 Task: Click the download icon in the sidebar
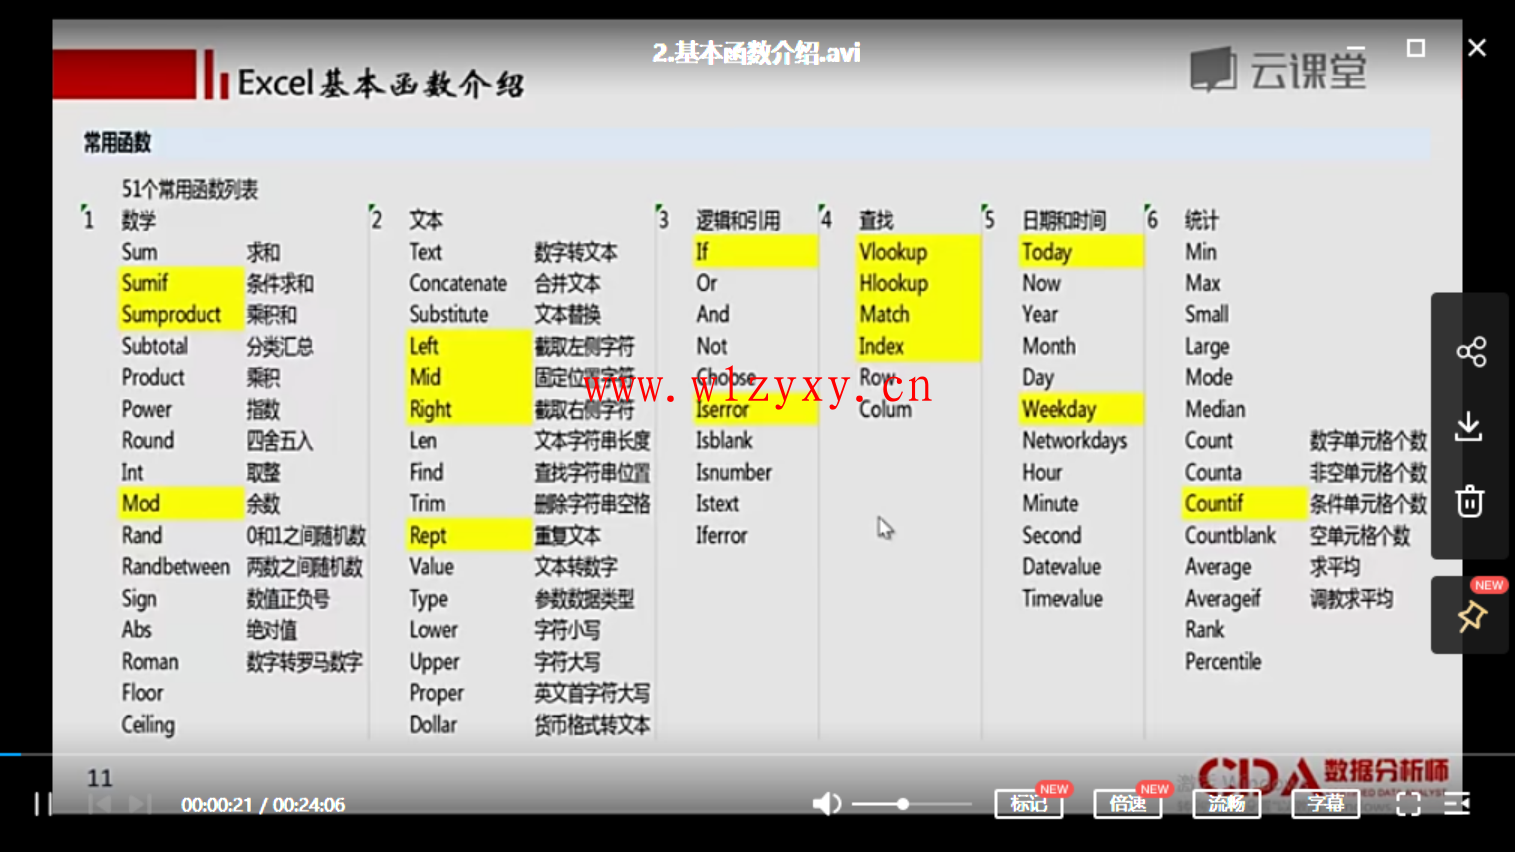pos(1469,427)
